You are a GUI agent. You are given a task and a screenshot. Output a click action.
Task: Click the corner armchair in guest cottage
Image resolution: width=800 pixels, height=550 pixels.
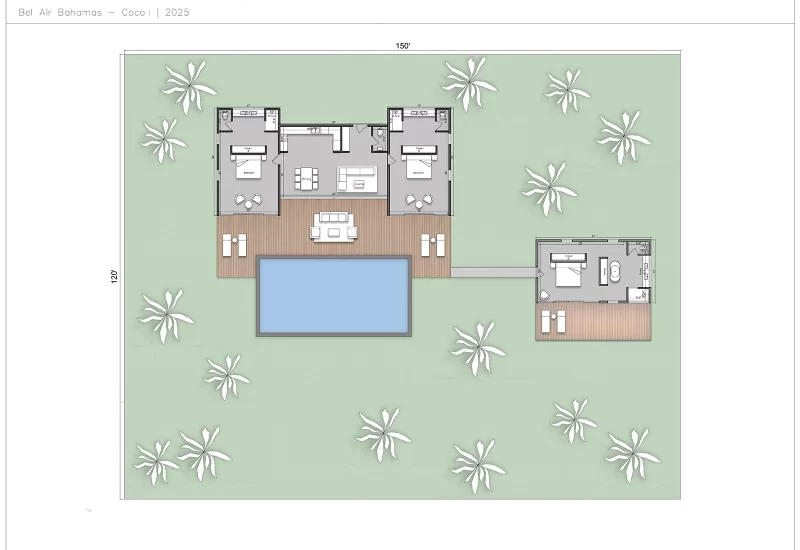[x=546, y=295]
